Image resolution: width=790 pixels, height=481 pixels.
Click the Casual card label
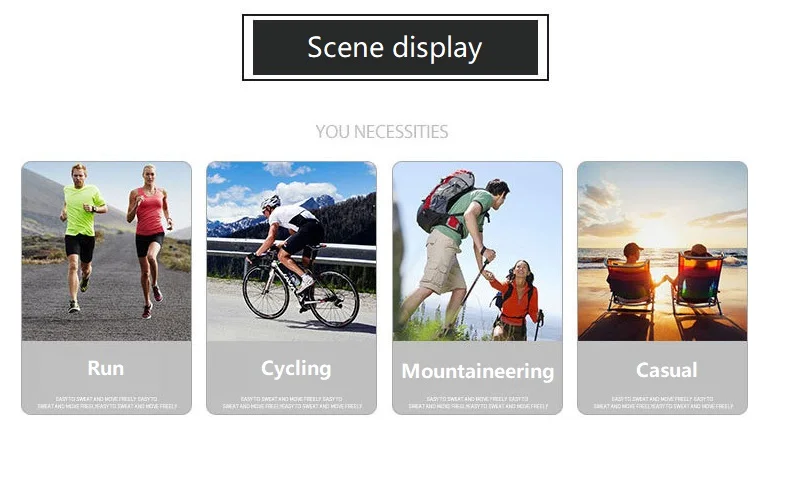667,370
